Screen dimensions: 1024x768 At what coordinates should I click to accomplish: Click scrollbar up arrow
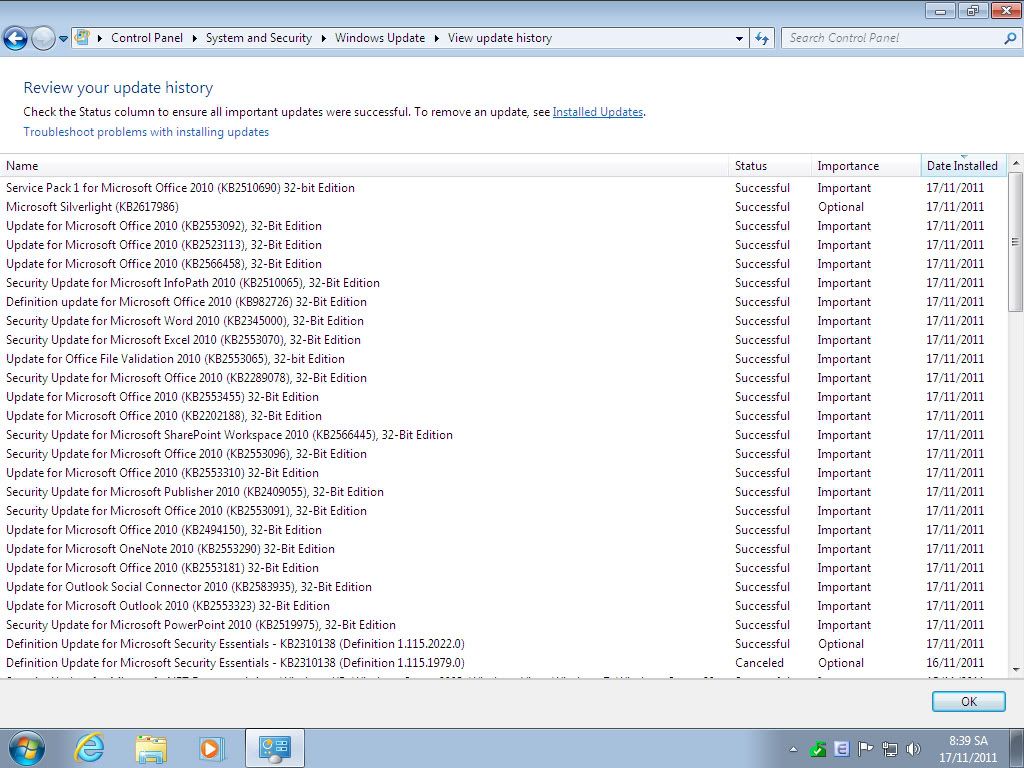[x=1016, y=163]
